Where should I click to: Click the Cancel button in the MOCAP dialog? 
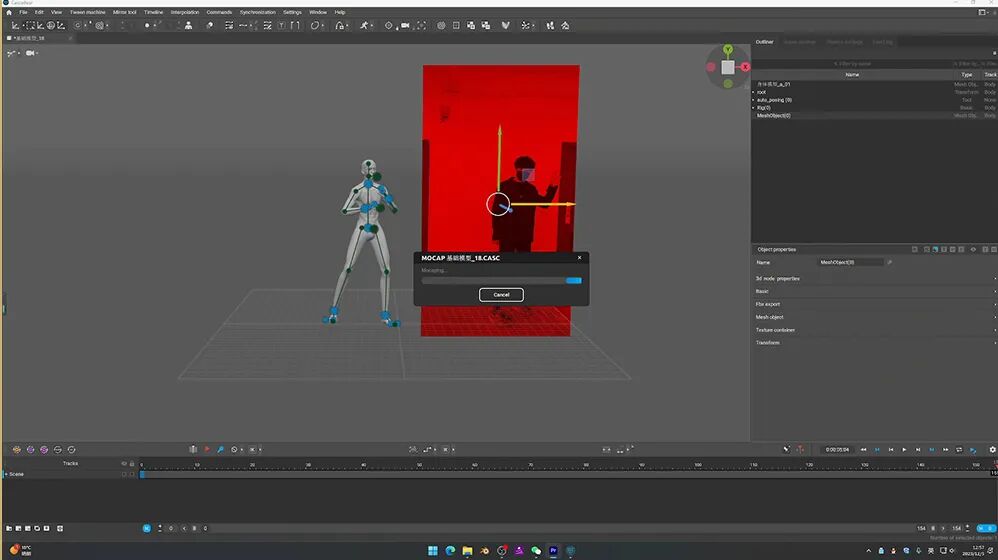[x=501, y=294]
